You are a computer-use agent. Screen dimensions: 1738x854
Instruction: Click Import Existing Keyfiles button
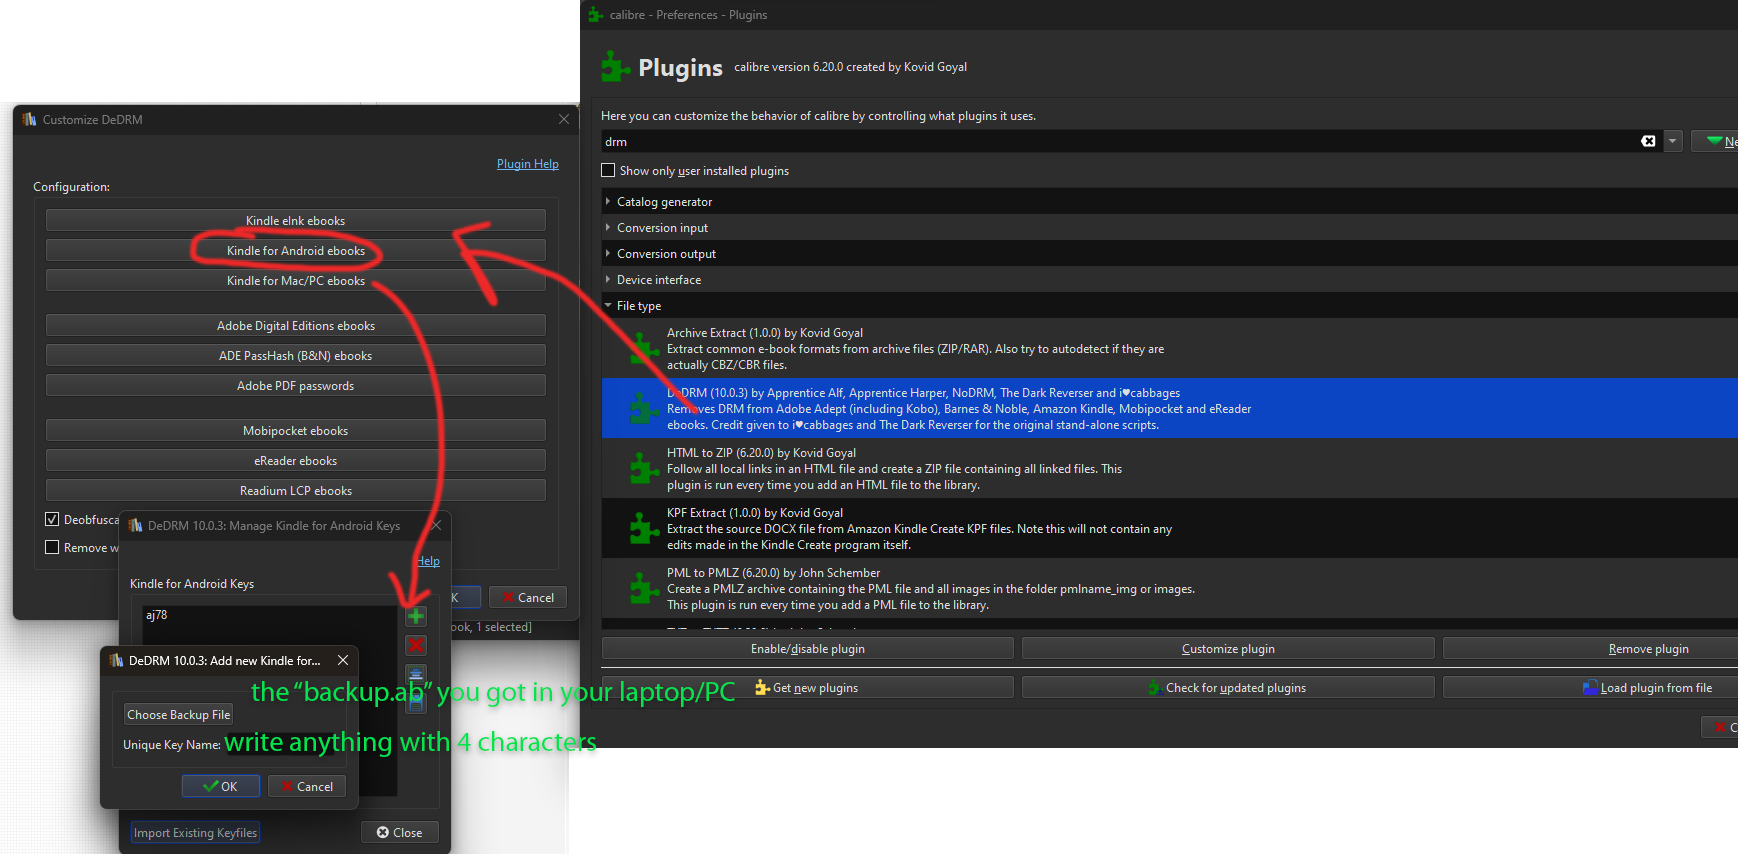[195, 833]
